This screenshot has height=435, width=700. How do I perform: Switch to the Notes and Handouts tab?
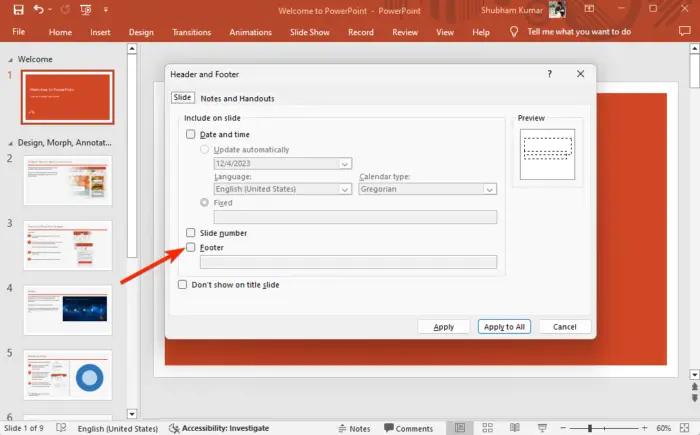(237, 99)
